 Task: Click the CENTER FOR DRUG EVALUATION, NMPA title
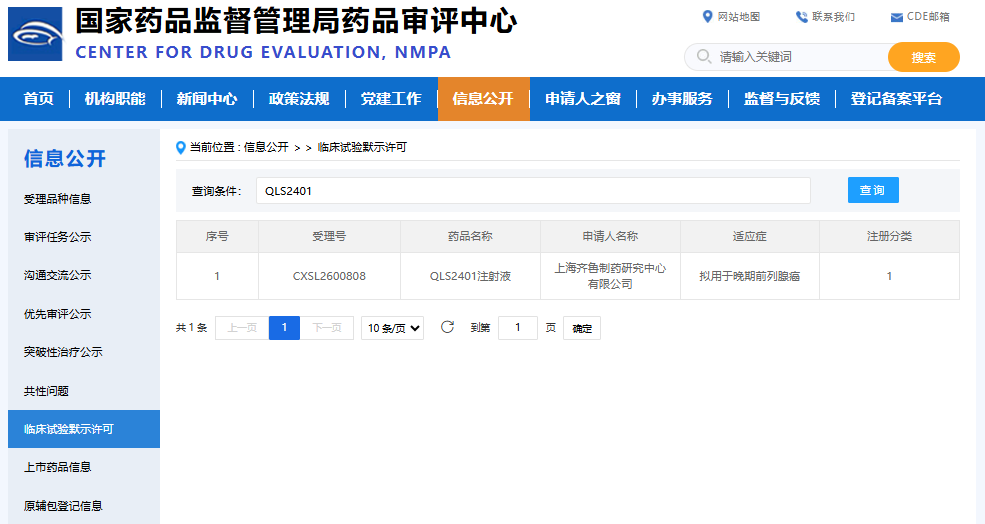[263, 52]
